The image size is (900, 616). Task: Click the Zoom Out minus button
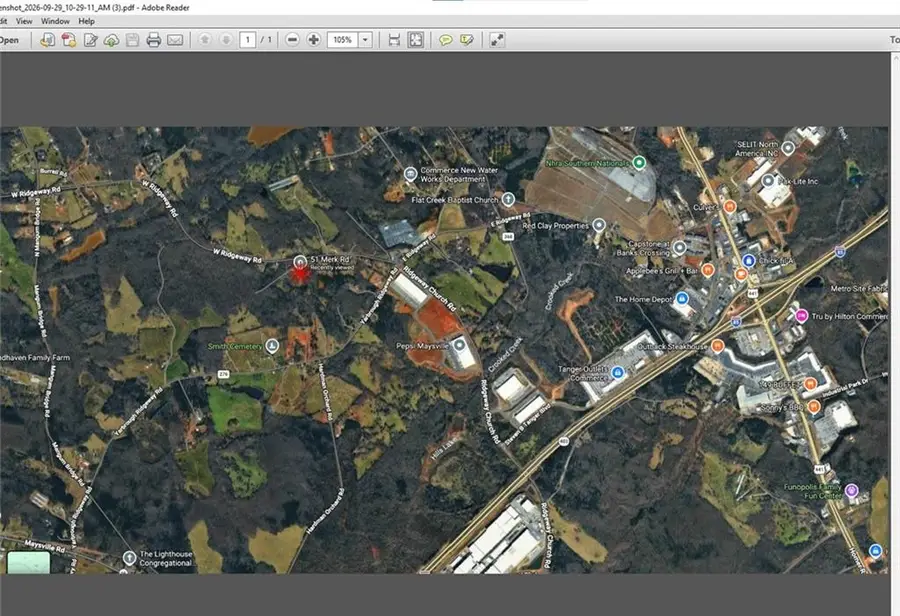(292, 40)
